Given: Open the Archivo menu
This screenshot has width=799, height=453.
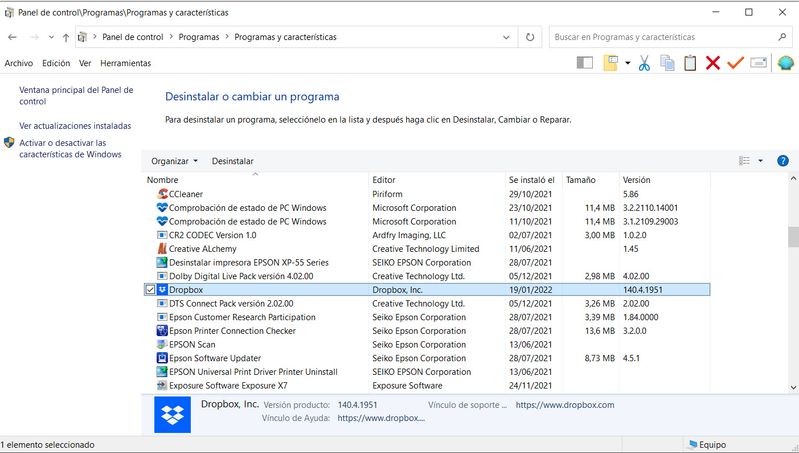Looking at the screenshot, I should coord(19,63).
